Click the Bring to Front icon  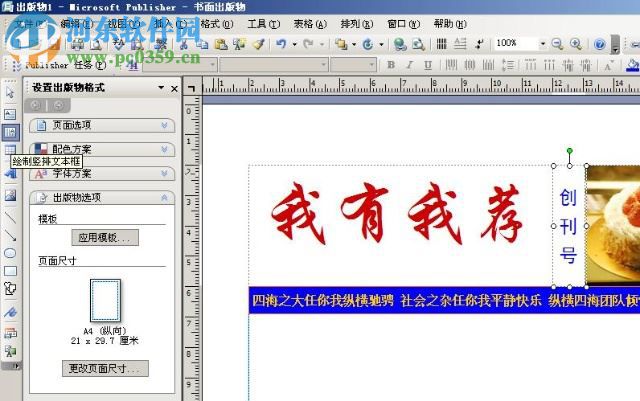(341, 44)
